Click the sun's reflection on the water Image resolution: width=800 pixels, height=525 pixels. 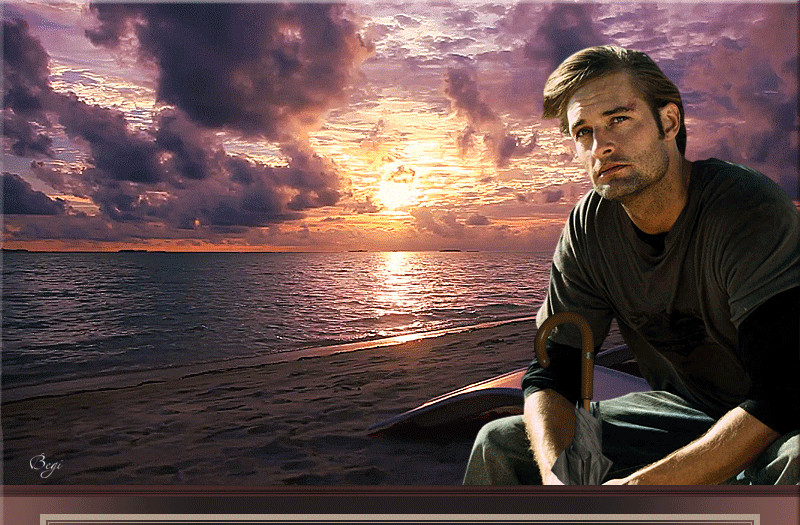pos(400,290)
